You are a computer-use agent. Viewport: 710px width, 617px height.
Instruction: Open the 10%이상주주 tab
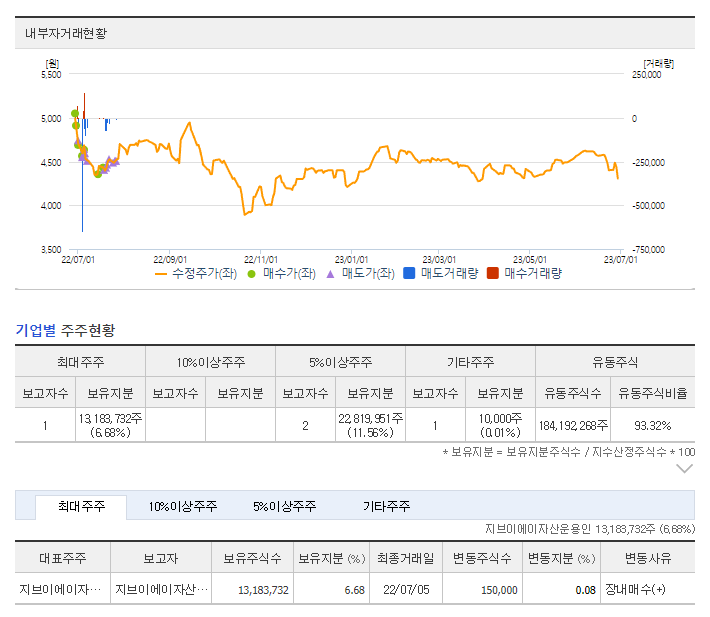point(183,506)
